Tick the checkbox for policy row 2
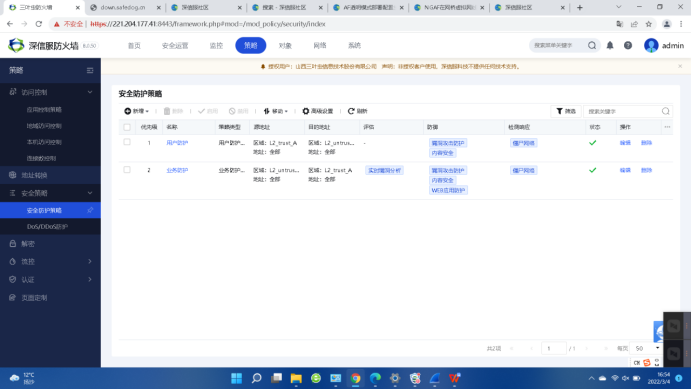 pyautogui.click(x=127, y=170)
